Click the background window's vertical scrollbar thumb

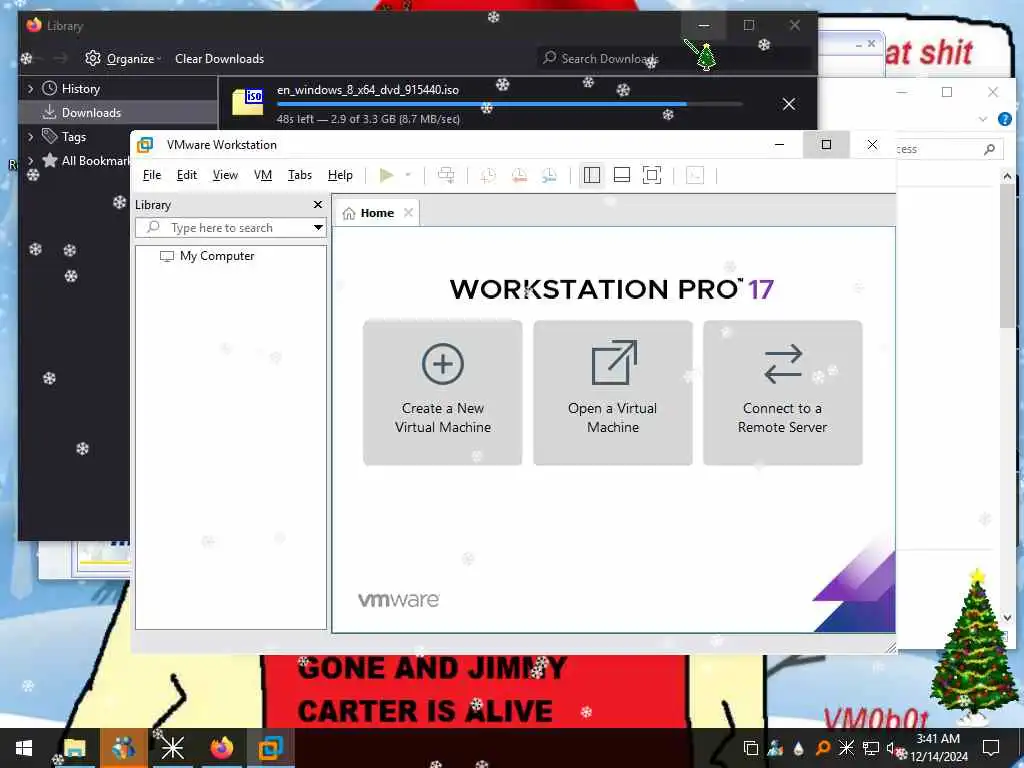click(1007, 257)
